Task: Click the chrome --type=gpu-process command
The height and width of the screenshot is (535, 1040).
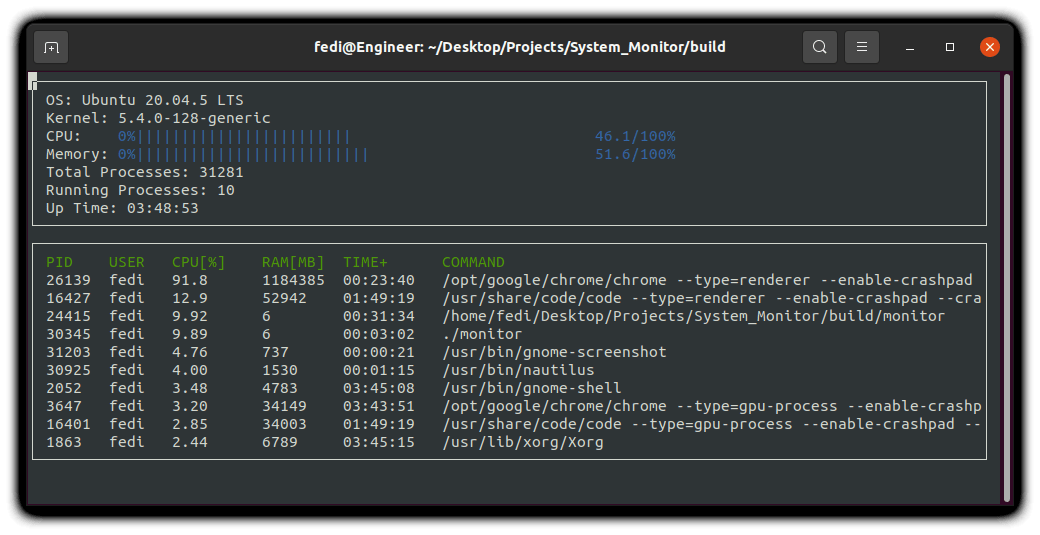Action: (712, 406)
